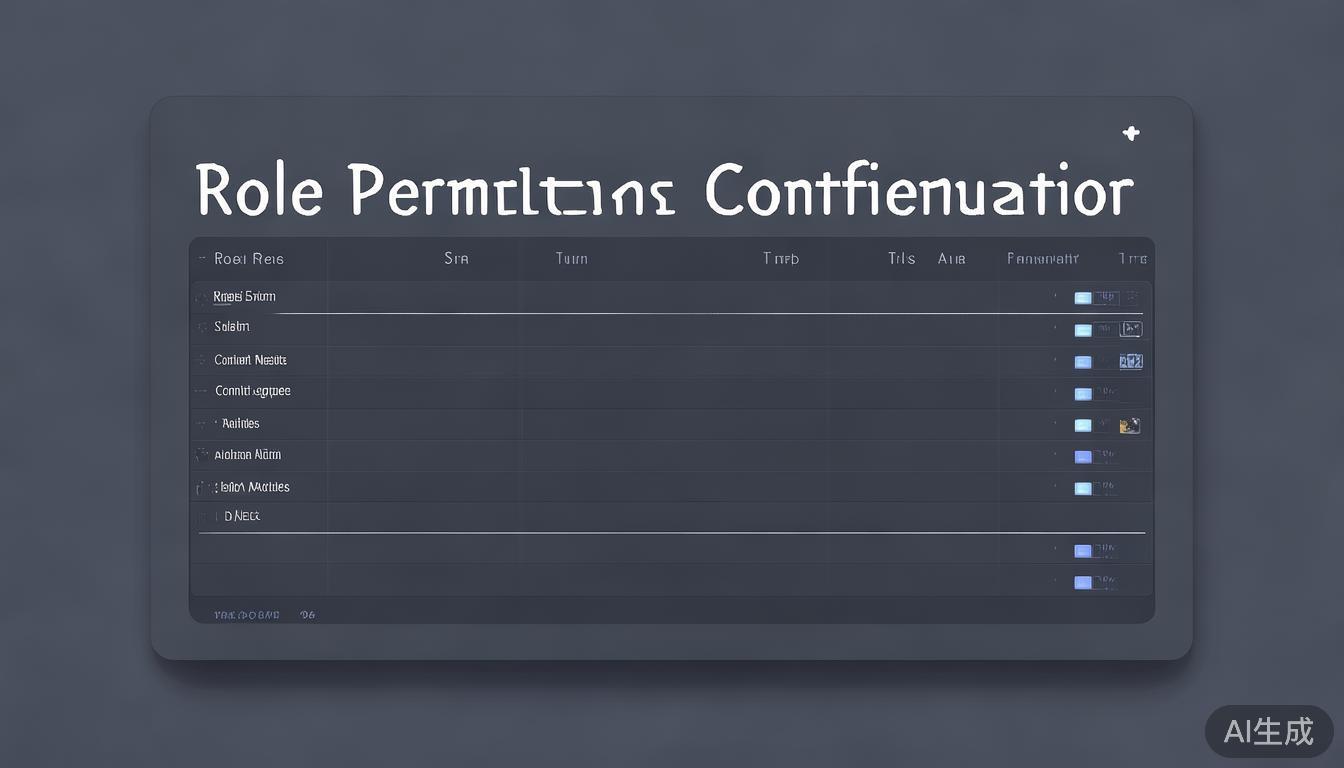The height and width of the screenshot is (768, 1344).
Task: Click the framed icon at the end of the Solatm row
Action: click(1131, 328)
